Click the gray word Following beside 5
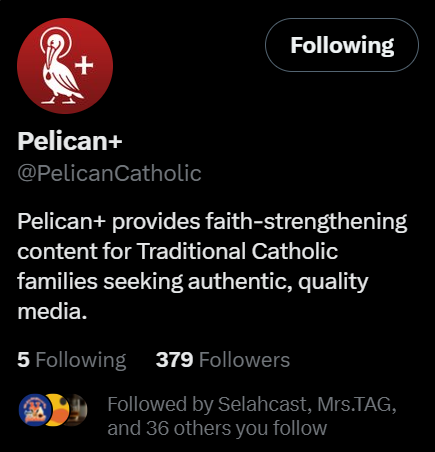This screenshot has height=452, width=435. 81,361
